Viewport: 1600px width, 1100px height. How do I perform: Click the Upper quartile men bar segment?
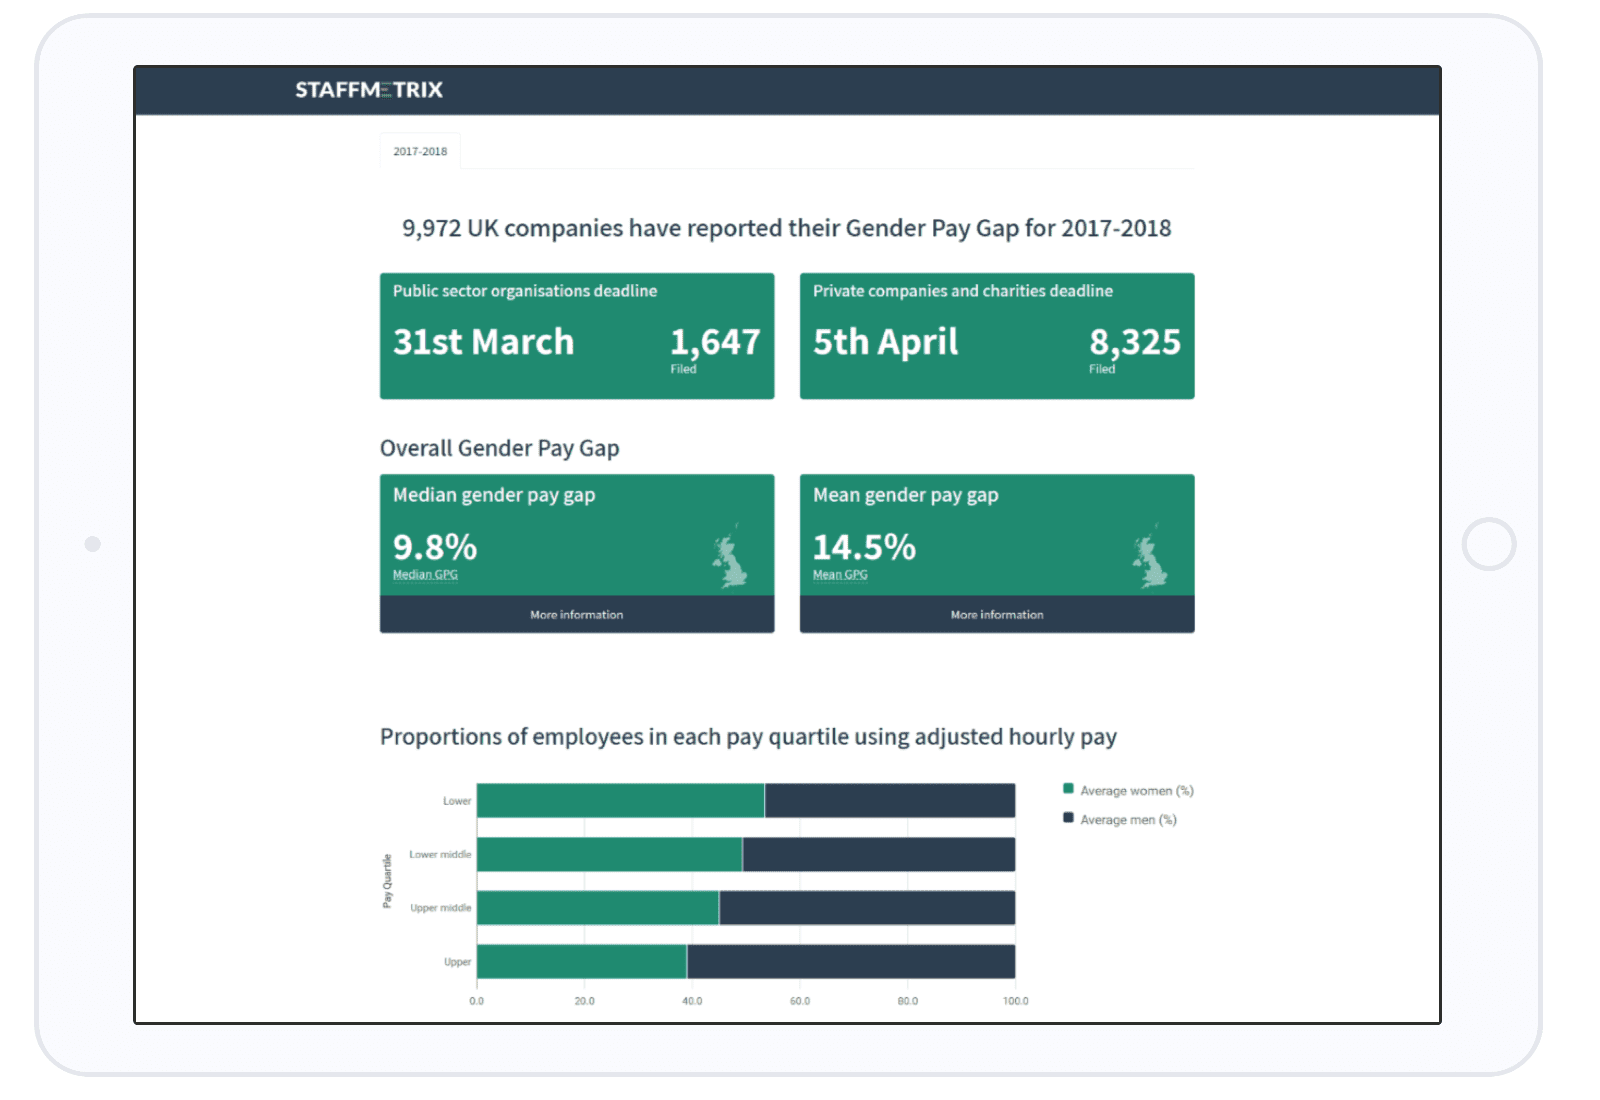pos(851,962)
